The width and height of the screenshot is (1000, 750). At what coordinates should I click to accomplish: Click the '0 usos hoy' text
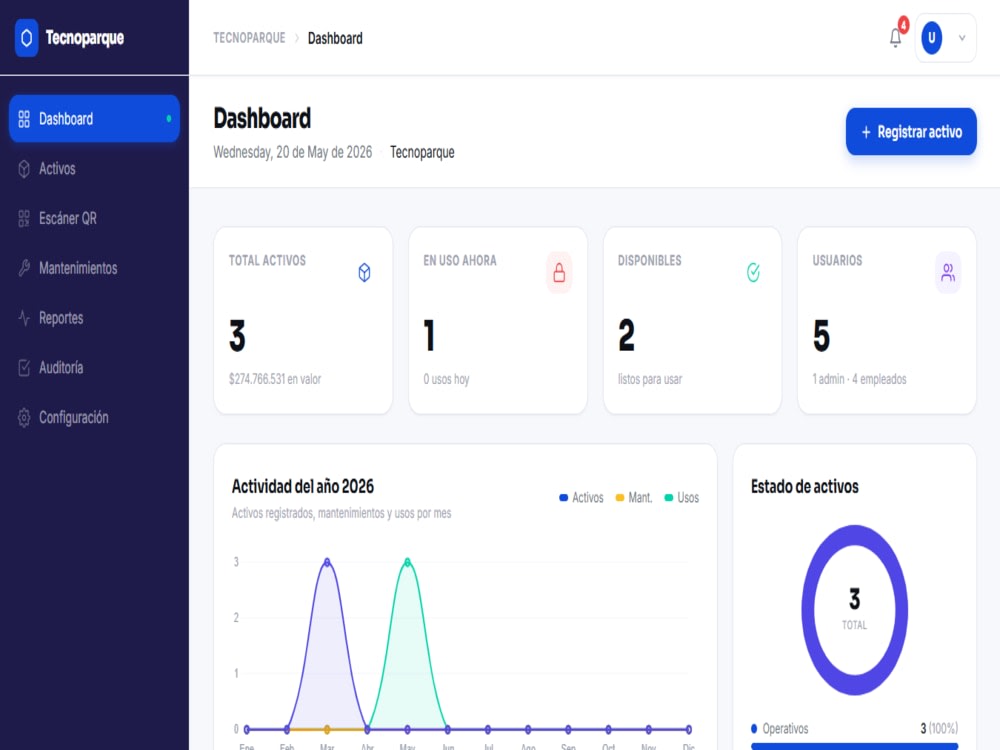pos(446,379)
